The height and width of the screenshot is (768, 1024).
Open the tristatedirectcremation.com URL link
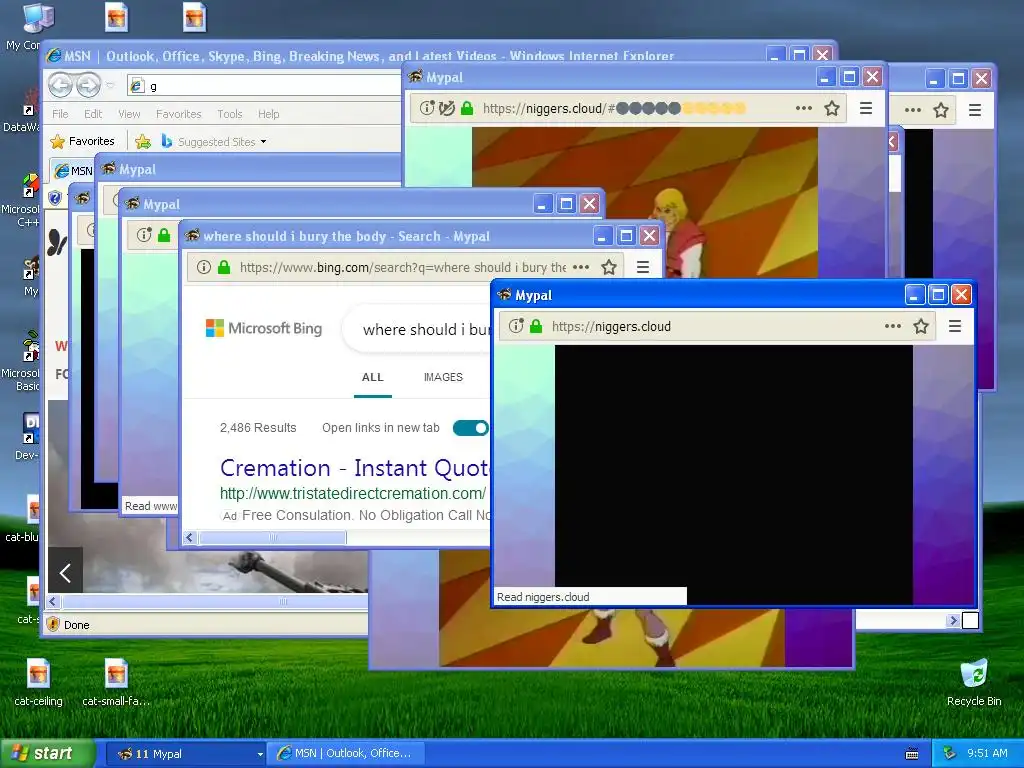(353, 494)
